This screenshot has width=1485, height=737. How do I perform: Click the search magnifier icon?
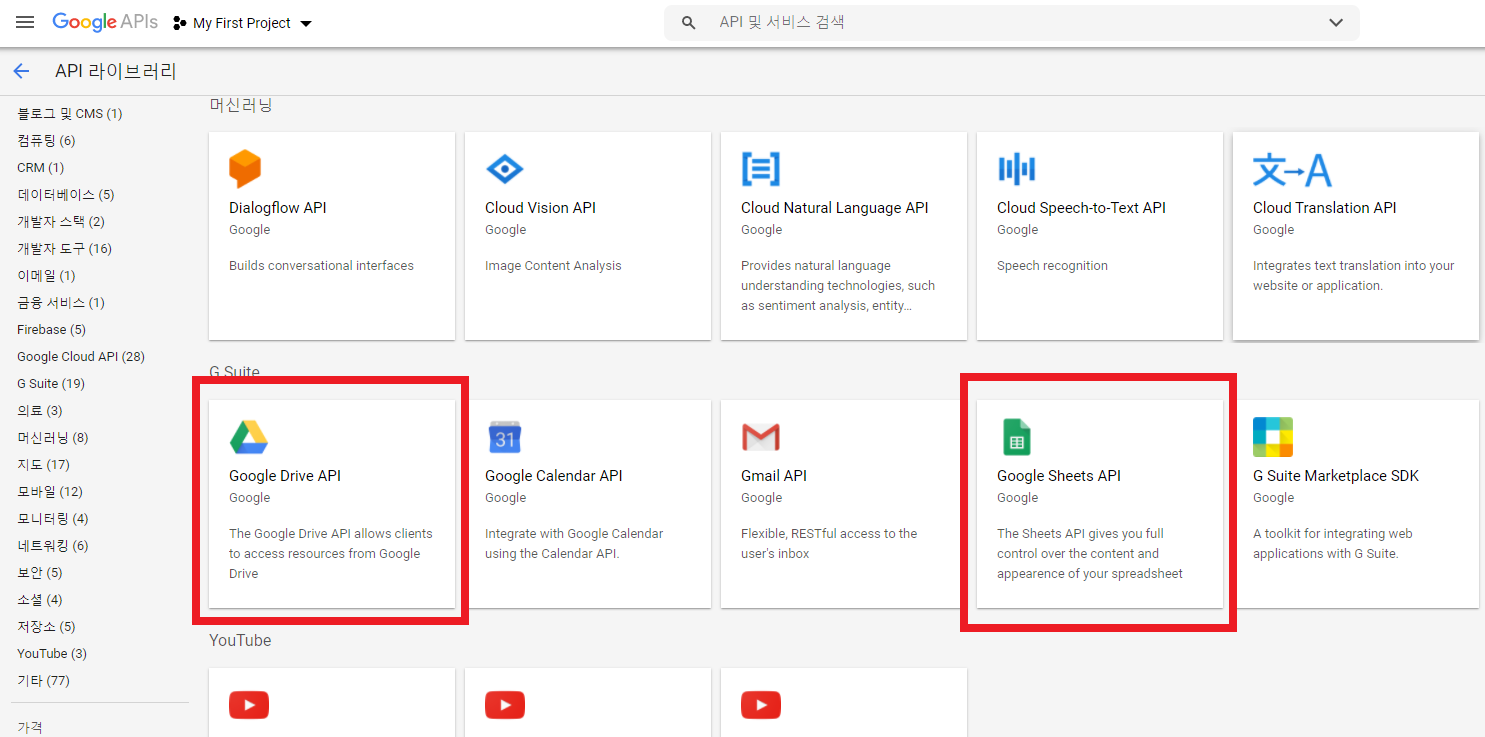(689, 22)
